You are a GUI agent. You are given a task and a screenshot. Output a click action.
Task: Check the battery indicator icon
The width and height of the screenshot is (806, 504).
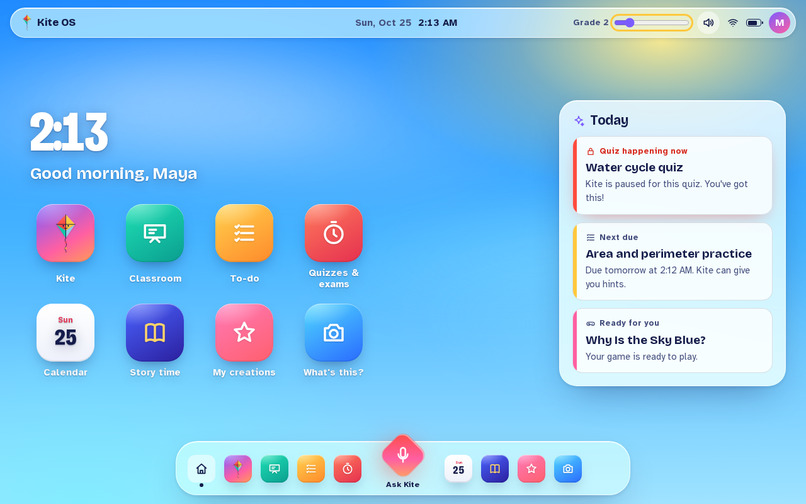[754, 23]
